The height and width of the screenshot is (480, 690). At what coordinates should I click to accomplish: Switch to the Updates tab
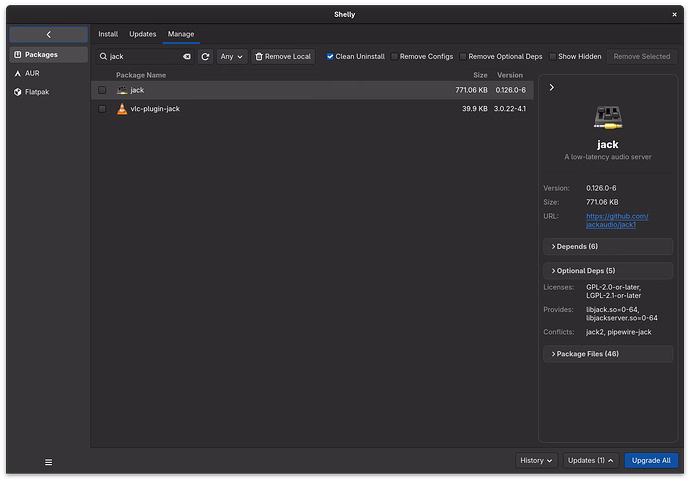point(143,34)
